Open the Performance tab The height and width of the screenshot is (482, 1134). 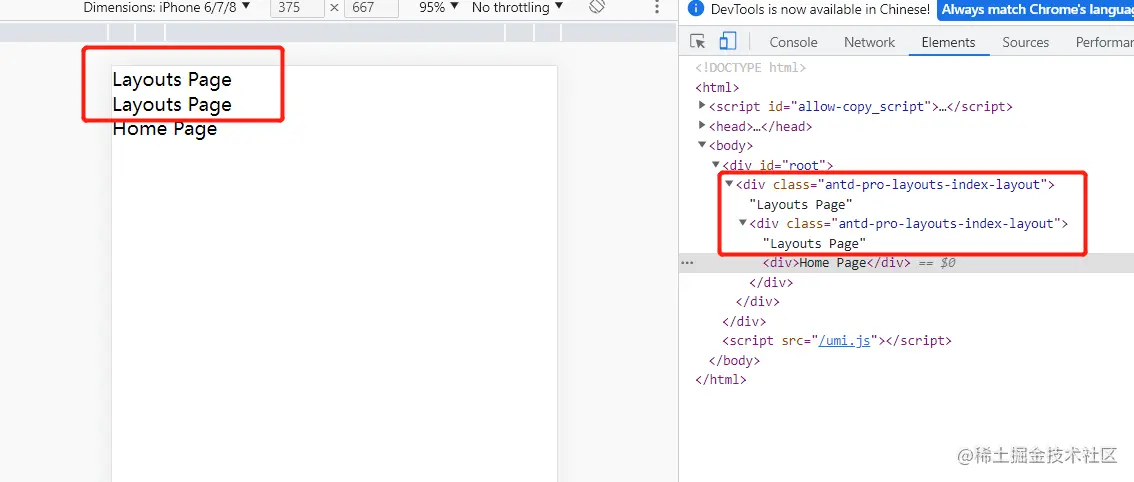pyautogui.click(x=1104, y=42)
